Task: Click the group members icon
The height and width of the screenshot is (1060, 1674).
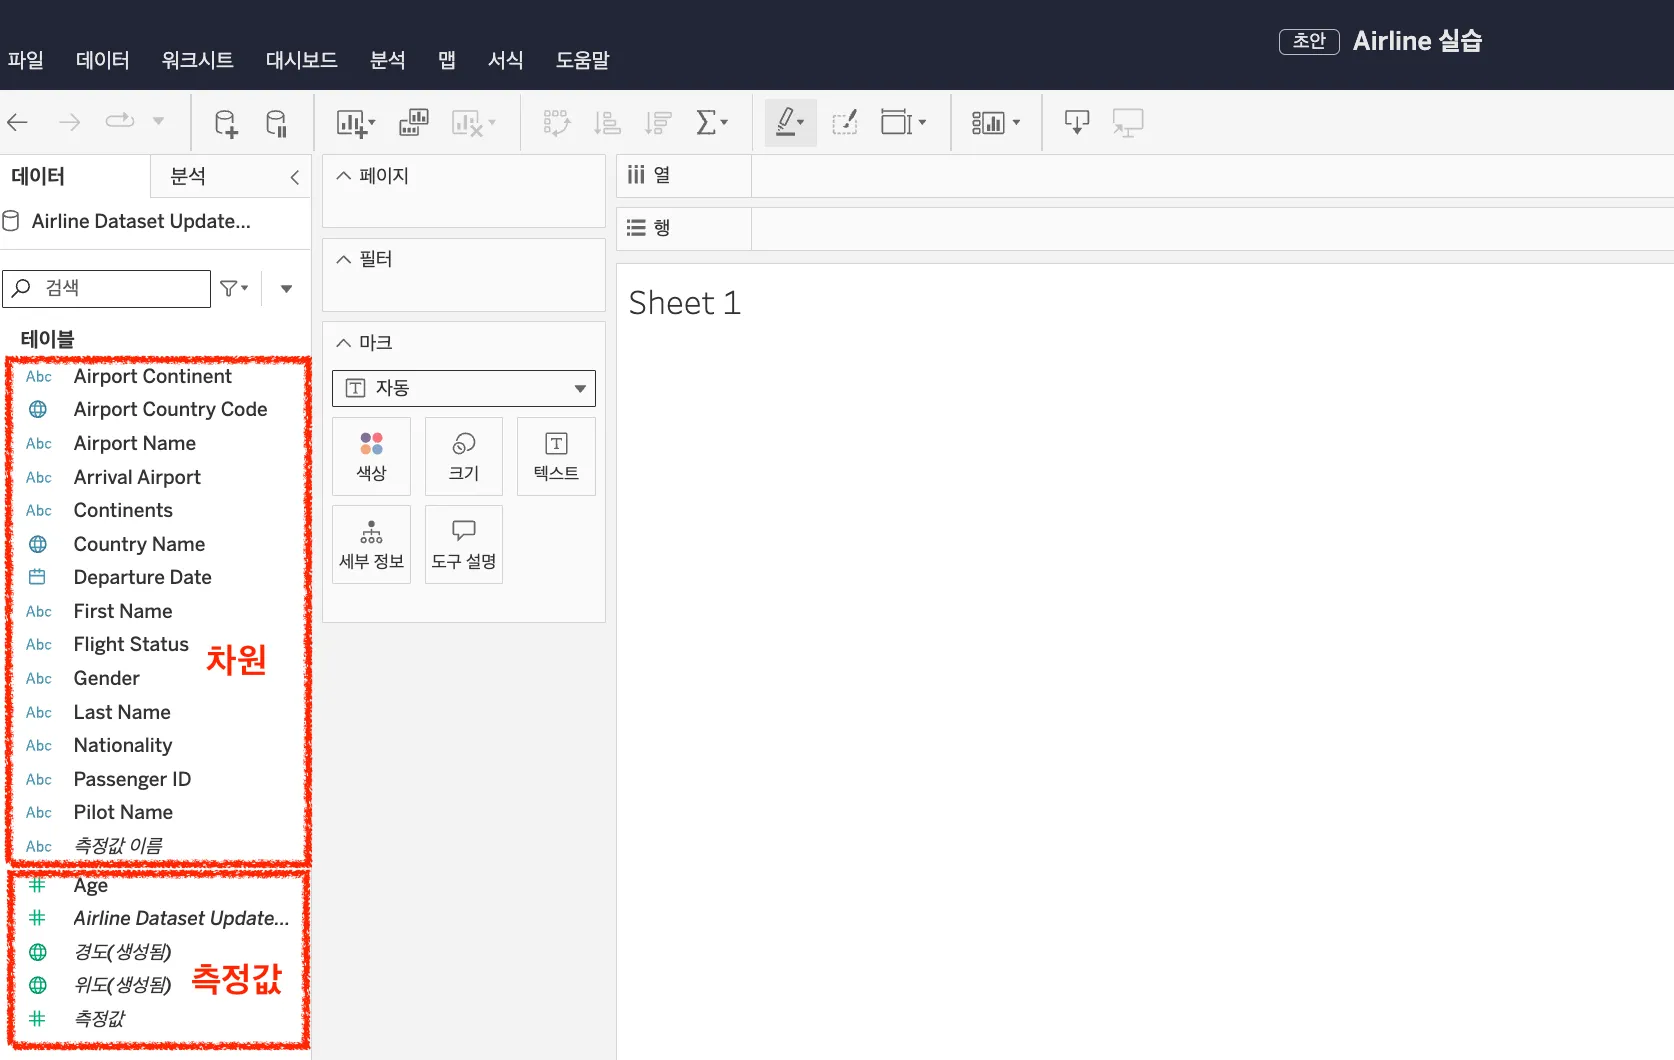Action: [x=845, y=123]
